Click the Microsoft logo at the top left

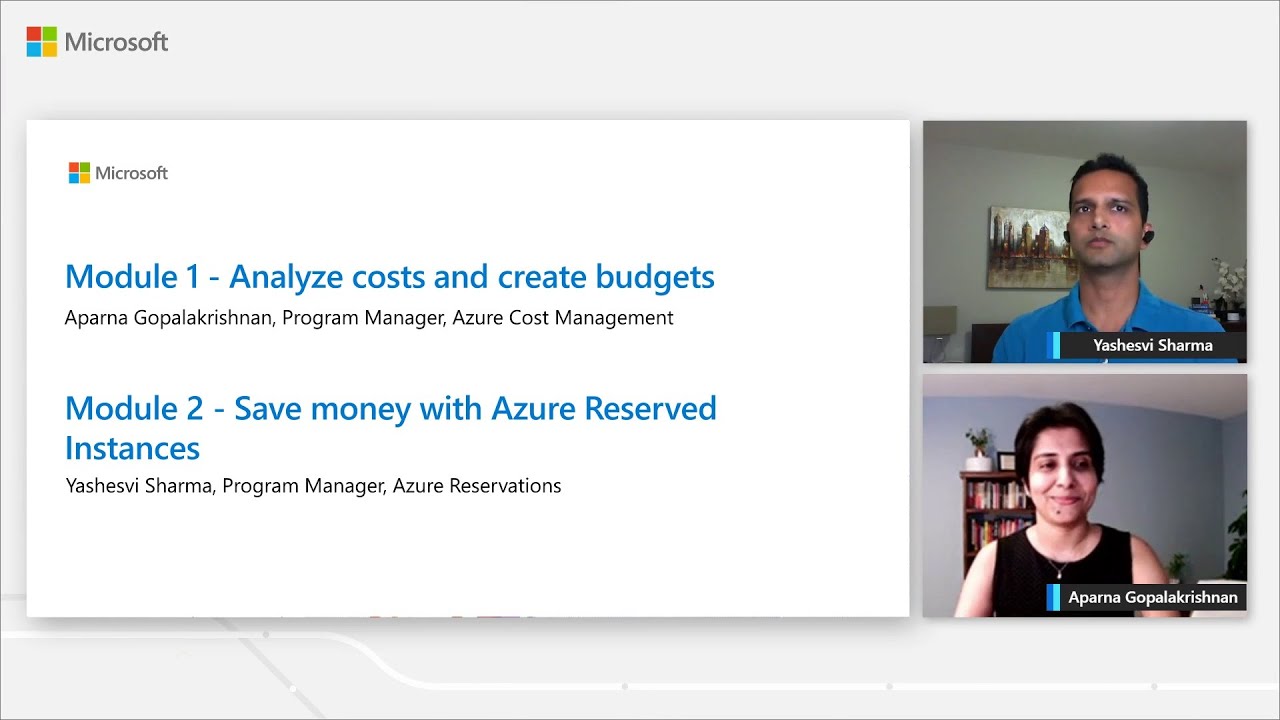(97, 42)
